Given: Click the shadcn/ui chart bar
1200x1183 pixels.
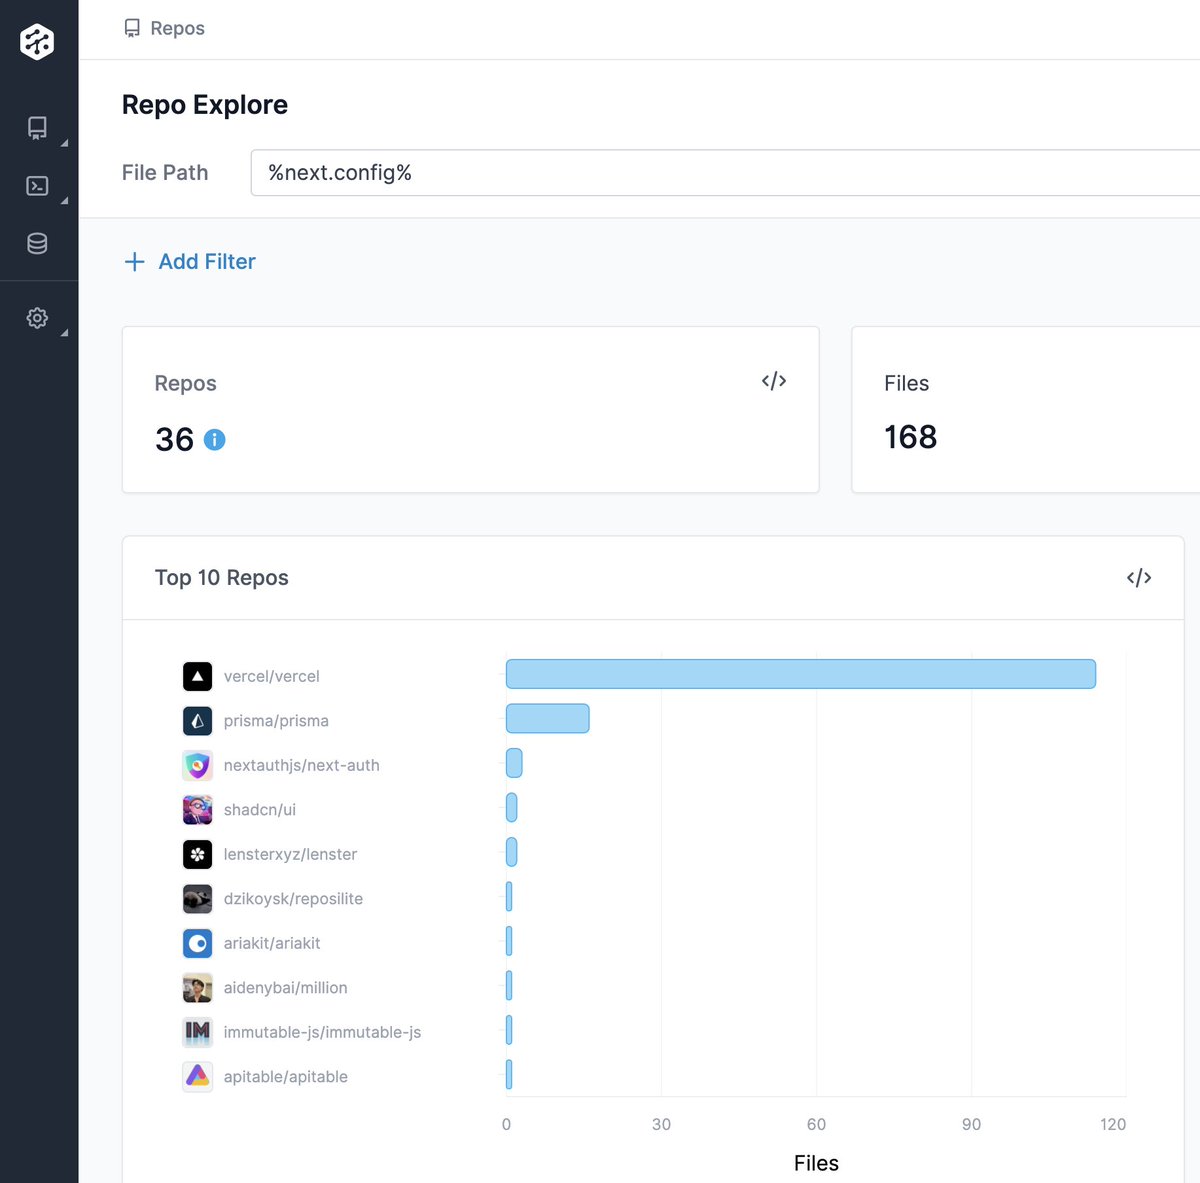Looking at the screenshot, I should click(x=512, y=807).
